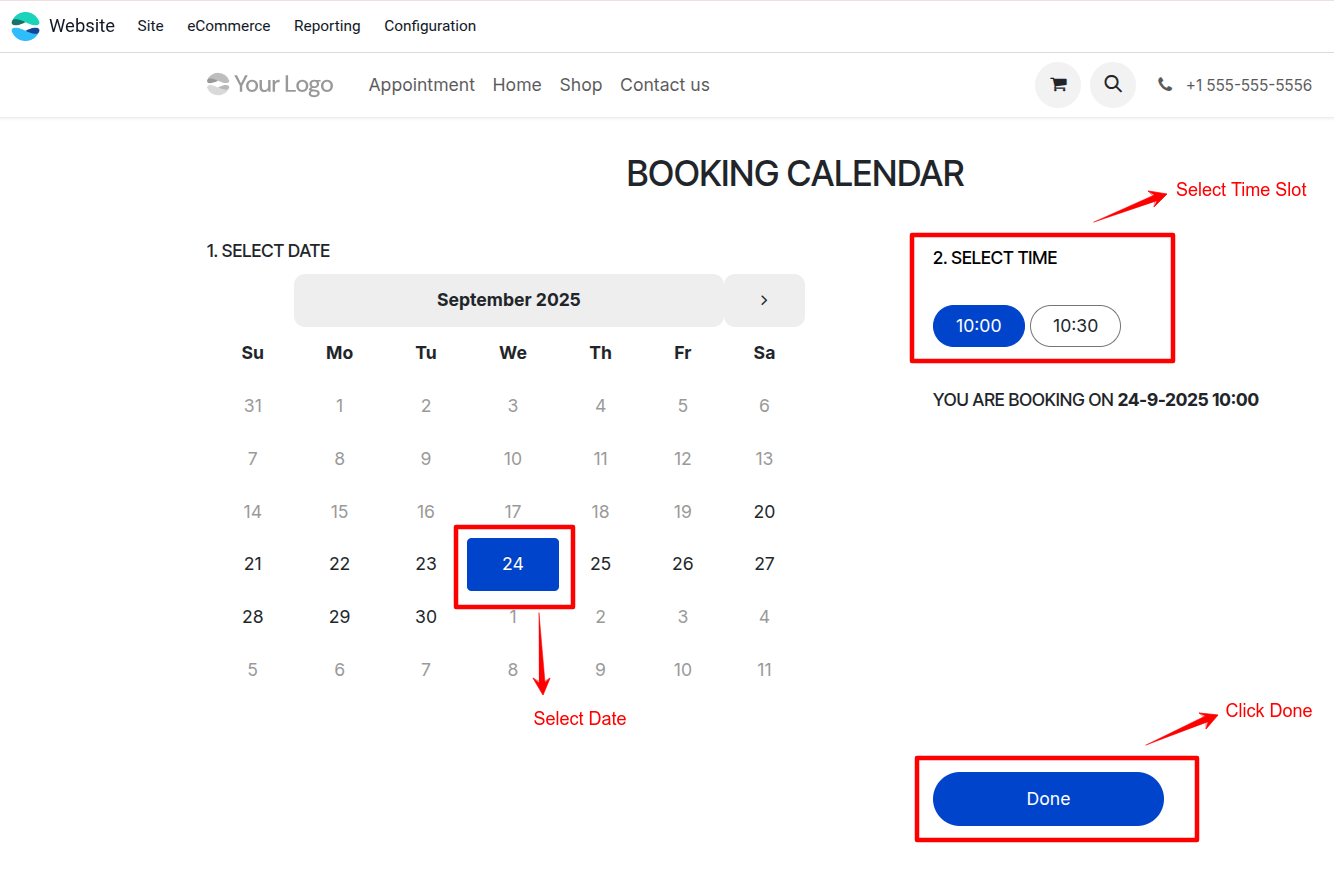Click the phone handset icon in the header

click(1165, 85)
